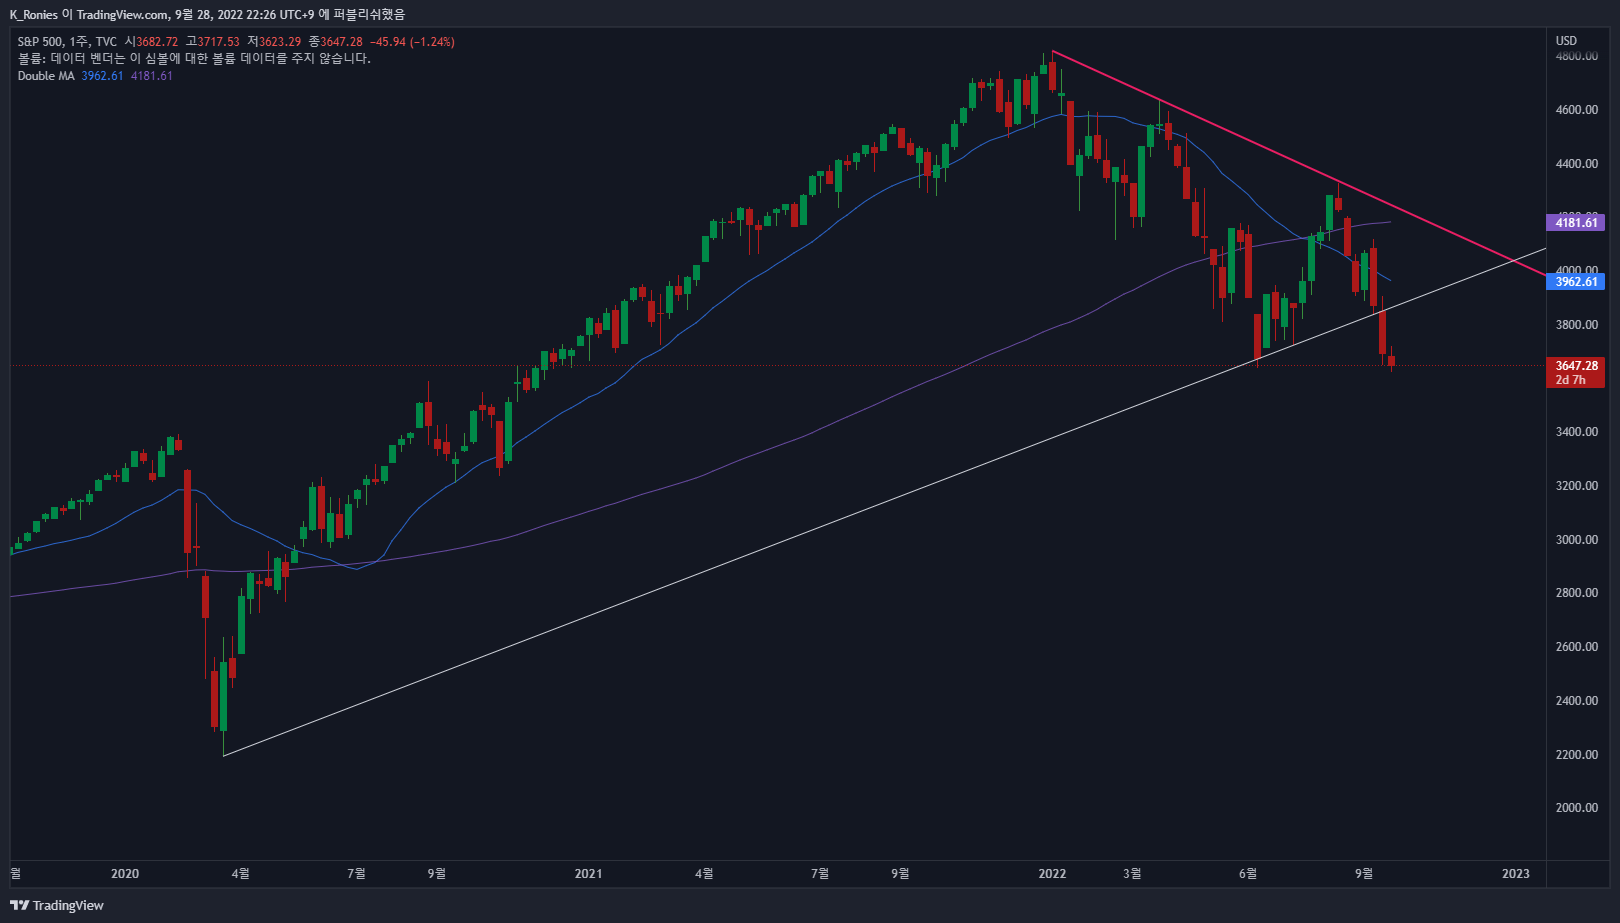Click the 3400.00 price axis tick
This screenshot has width=1620, height=923.
(x=1577, y=432)
